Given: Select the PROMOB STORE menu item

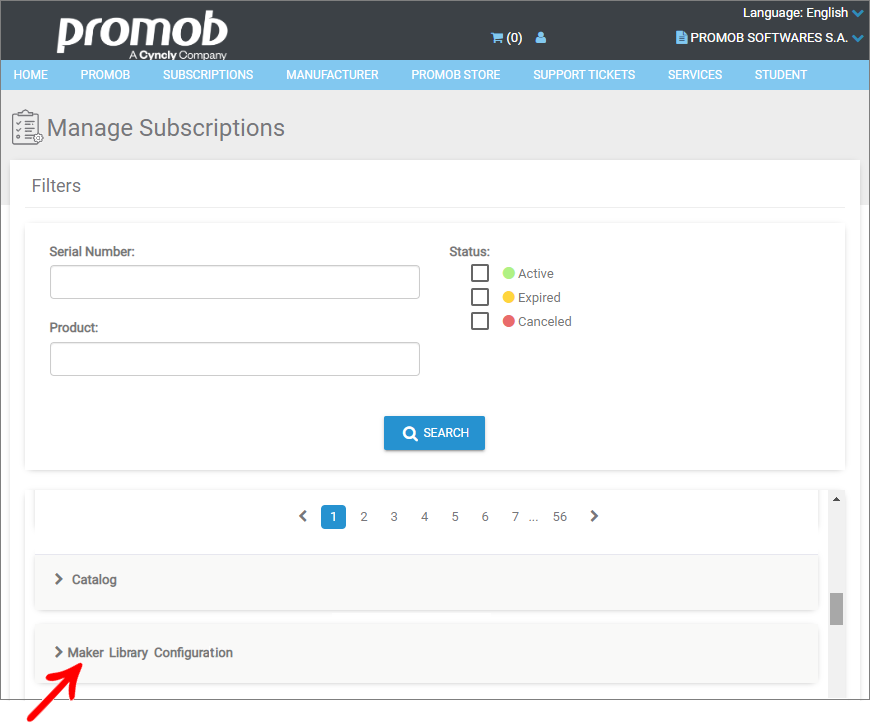Looking at the screenshot, I should point(456,75).
